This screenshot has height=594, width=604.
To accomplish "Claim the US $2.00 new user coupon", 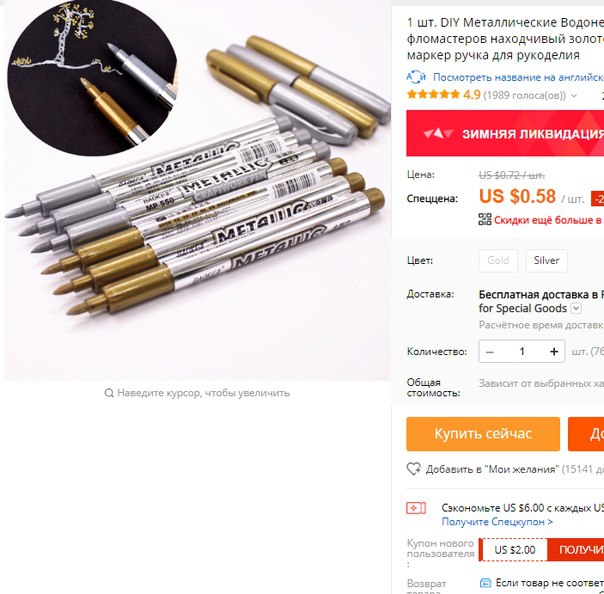I will click(x=575, y=550).
